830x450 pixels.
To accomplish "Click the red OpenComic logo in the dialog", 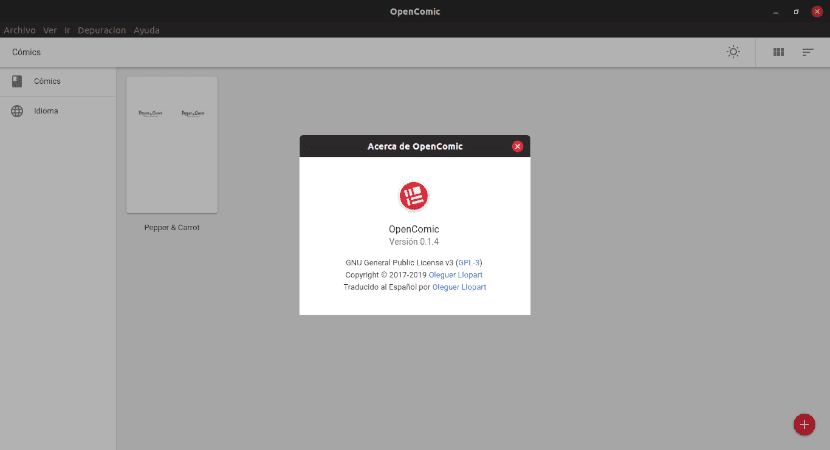I will click(x=413, y=196).
